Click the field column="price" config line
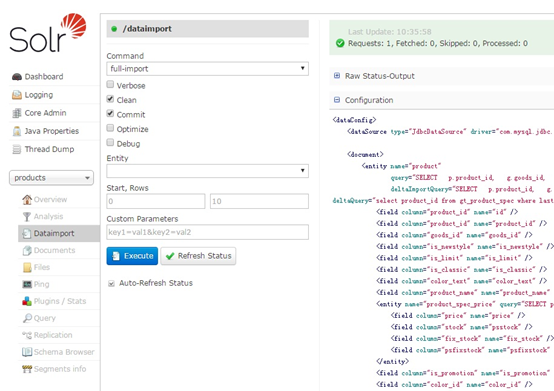The image size is (554, 391). click(x=458, y=315)
